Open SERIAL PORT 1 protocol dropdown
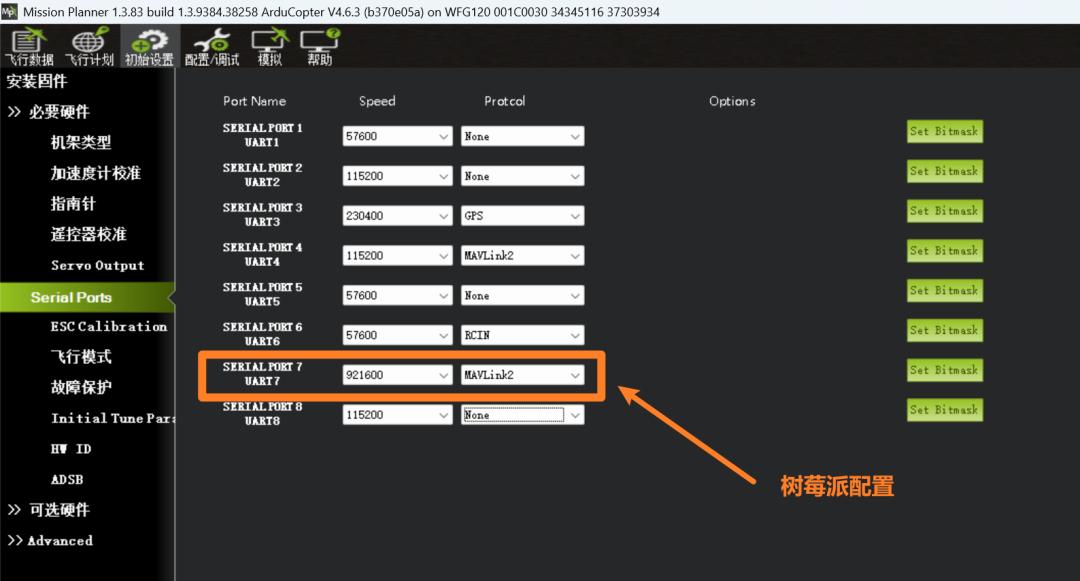This screenshot has height=581, width=1080. [522, 136]
